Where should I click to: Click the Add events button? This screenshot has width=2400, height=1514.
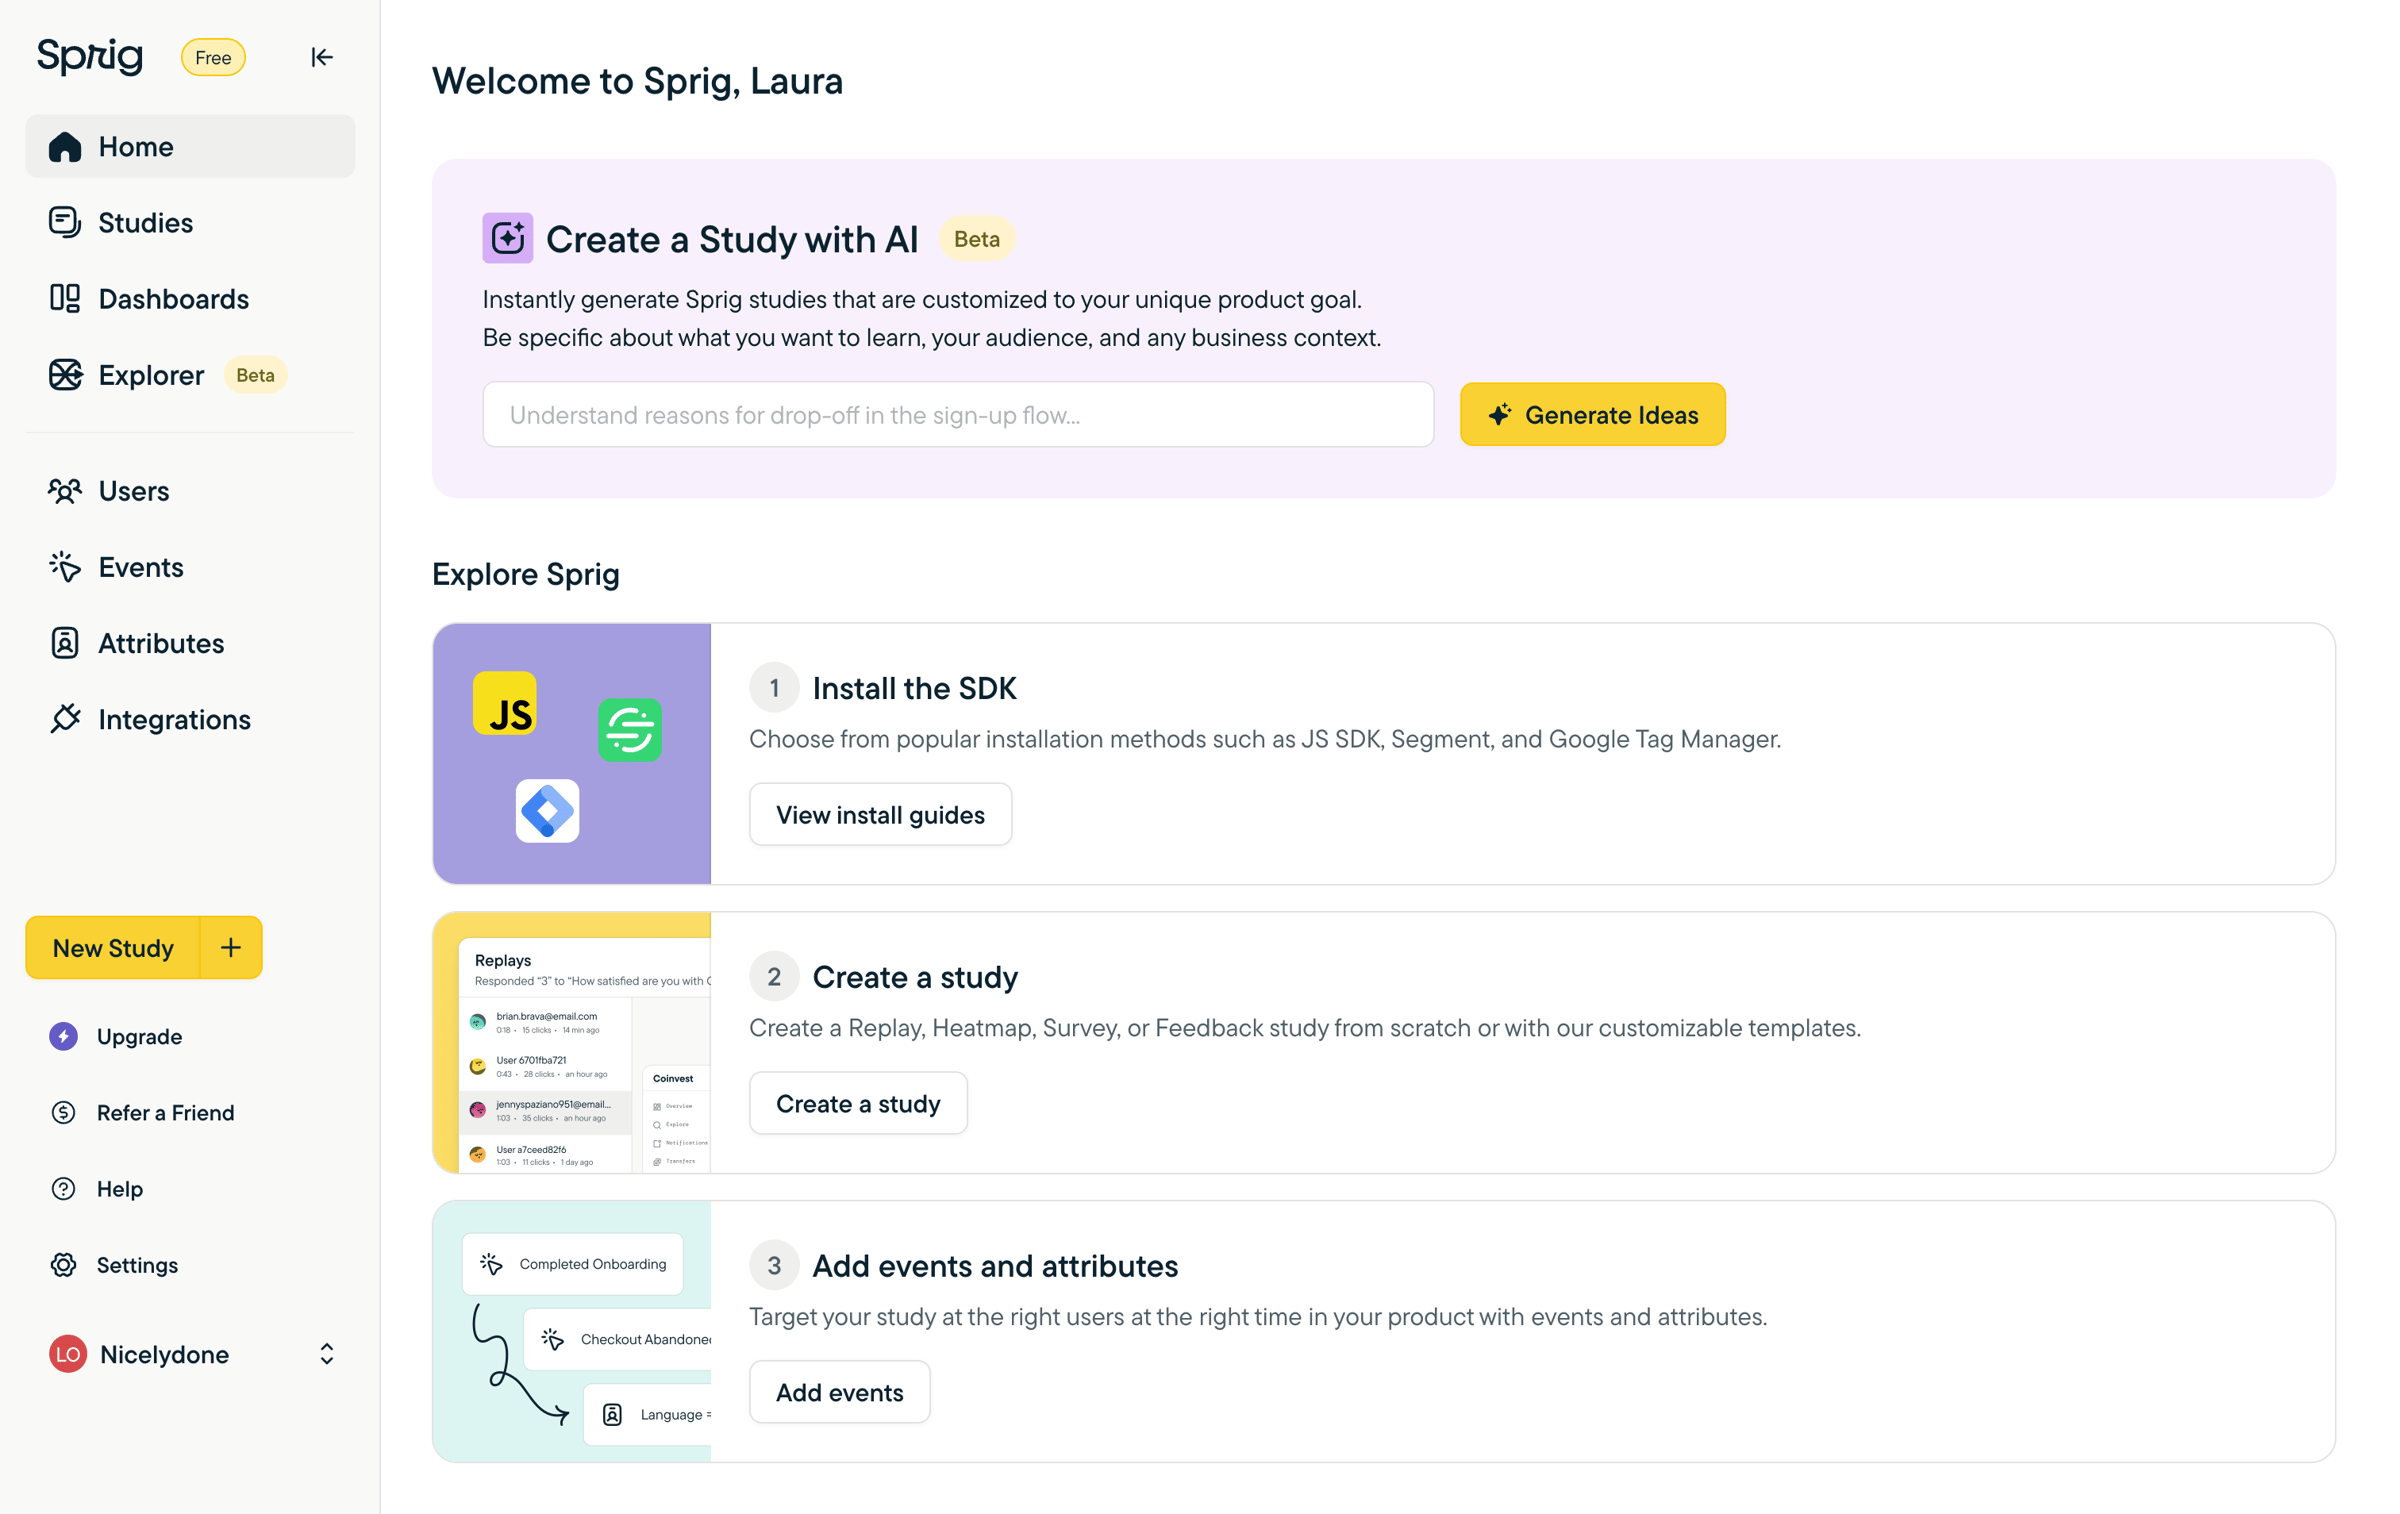click(x=839, y=1392)
